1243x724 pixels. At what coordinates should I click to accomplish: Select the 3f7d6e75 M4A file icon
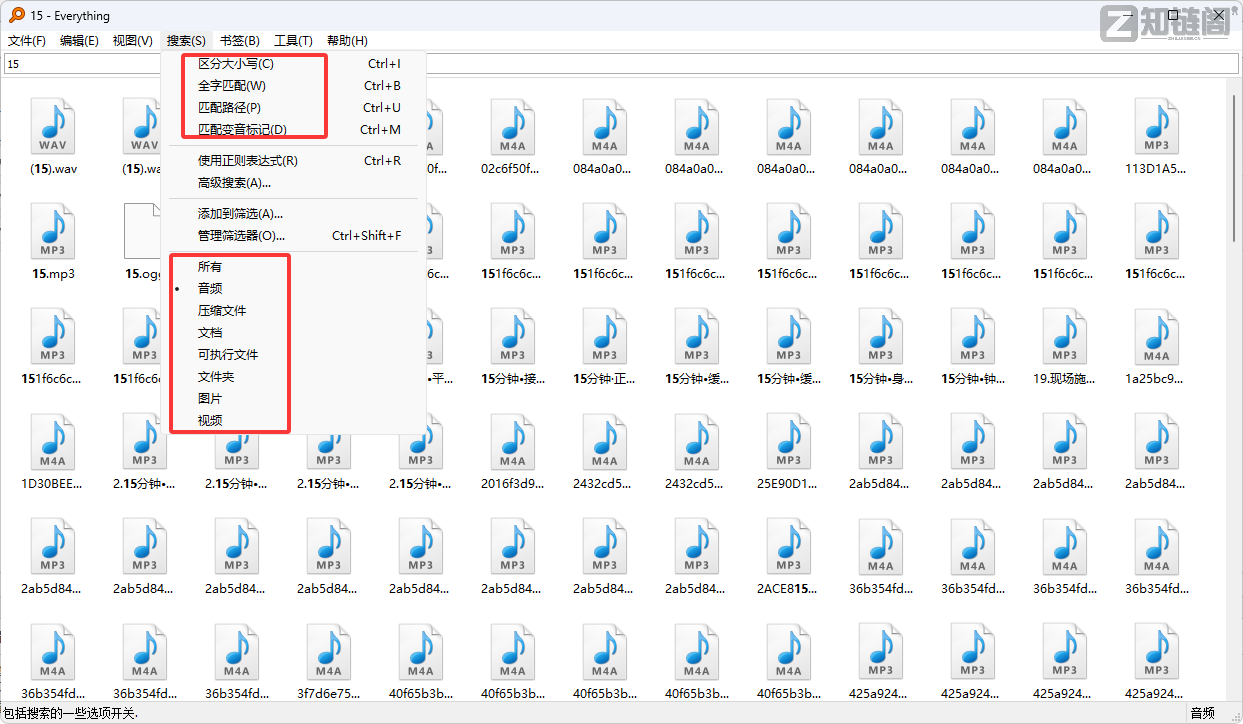[x=329, y=651]
